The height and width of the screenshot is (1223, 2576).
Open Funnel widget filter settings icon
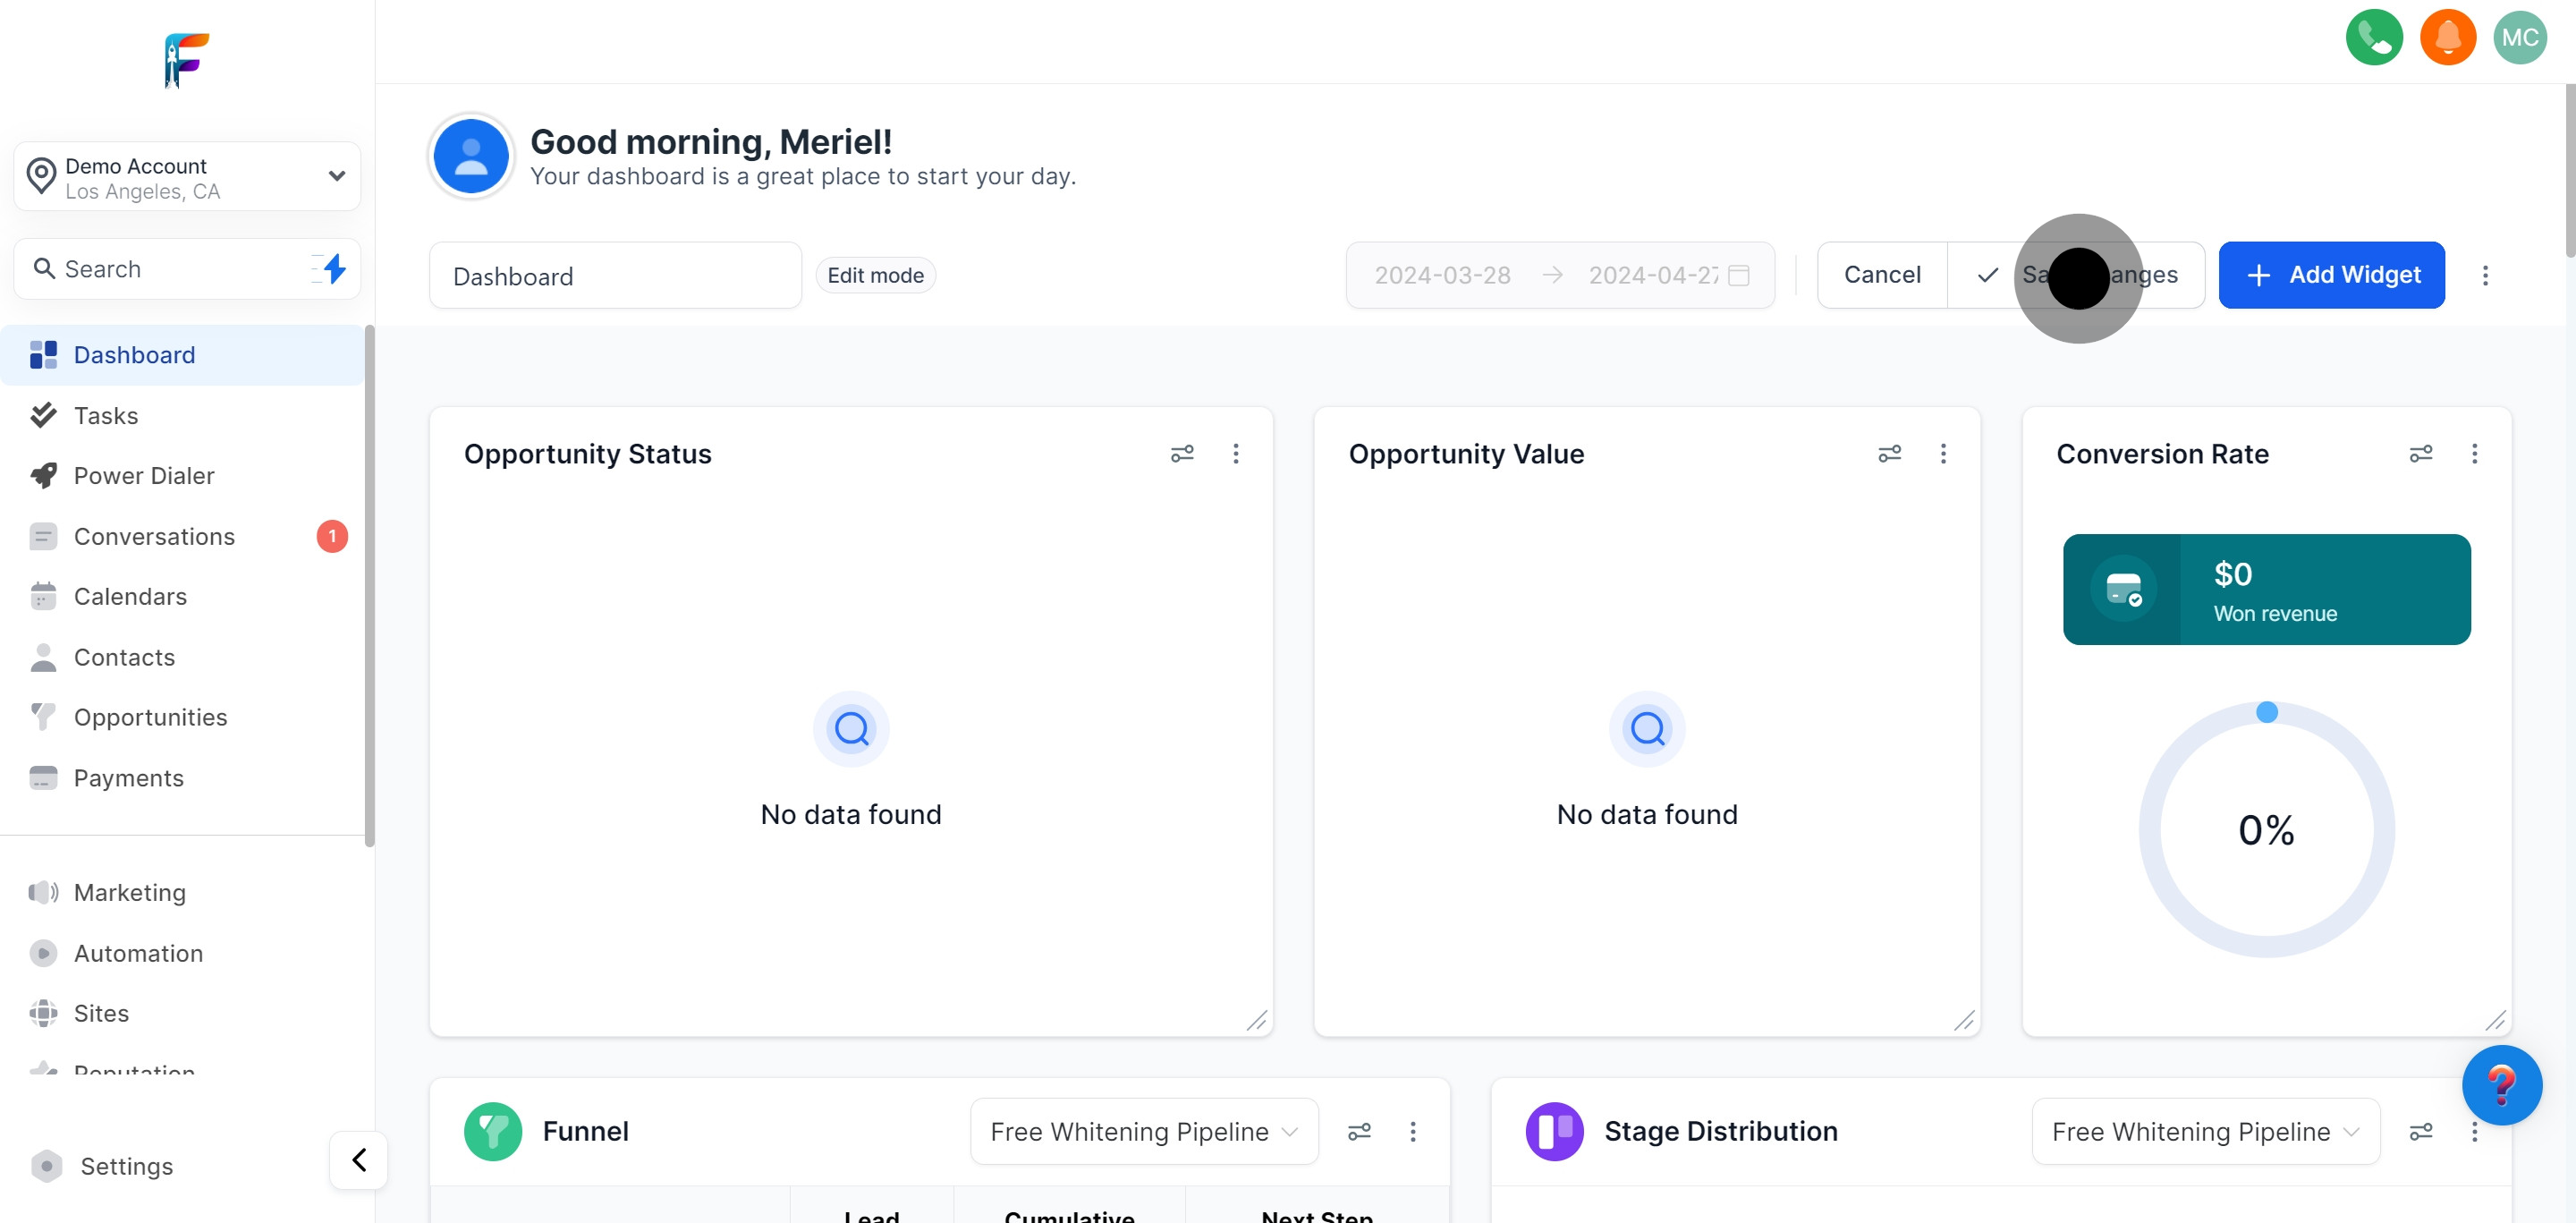tap(1359, 1131)
